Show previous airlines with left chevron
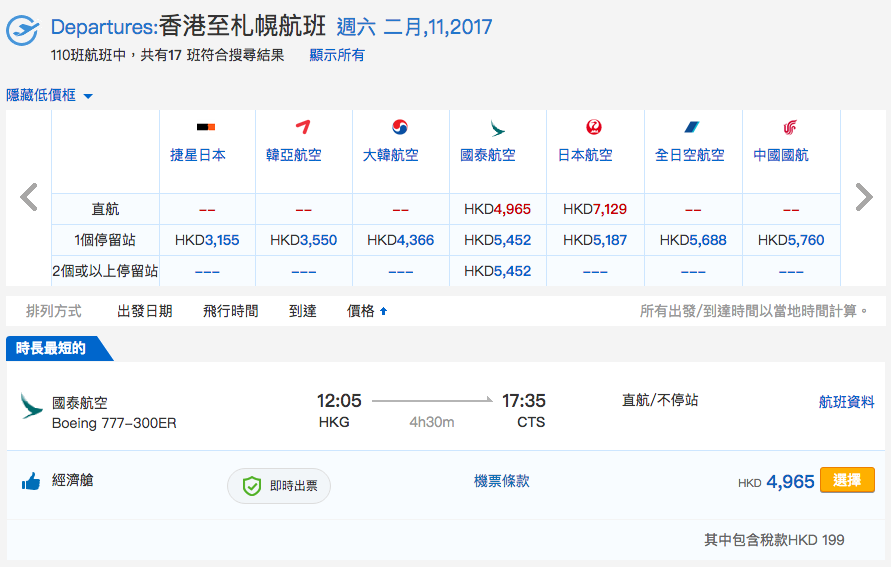The height and width of the screenshot is (567, 891). 28,197
